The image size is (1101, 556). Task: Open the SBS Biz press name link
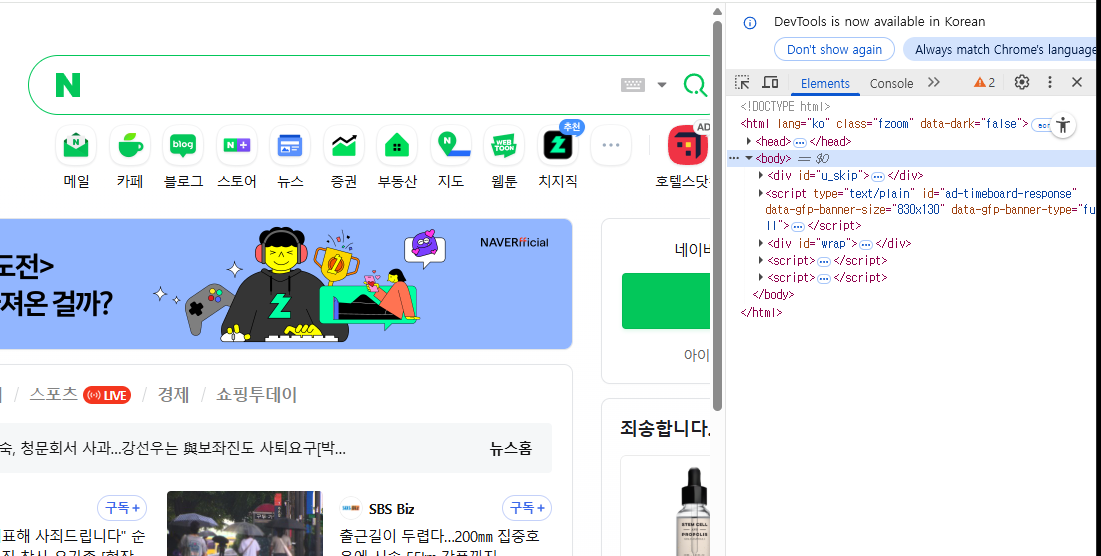pos(391,509)
